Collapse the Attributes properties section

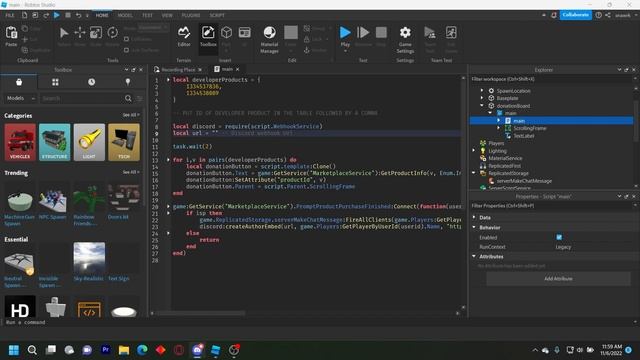click(474, 256)
